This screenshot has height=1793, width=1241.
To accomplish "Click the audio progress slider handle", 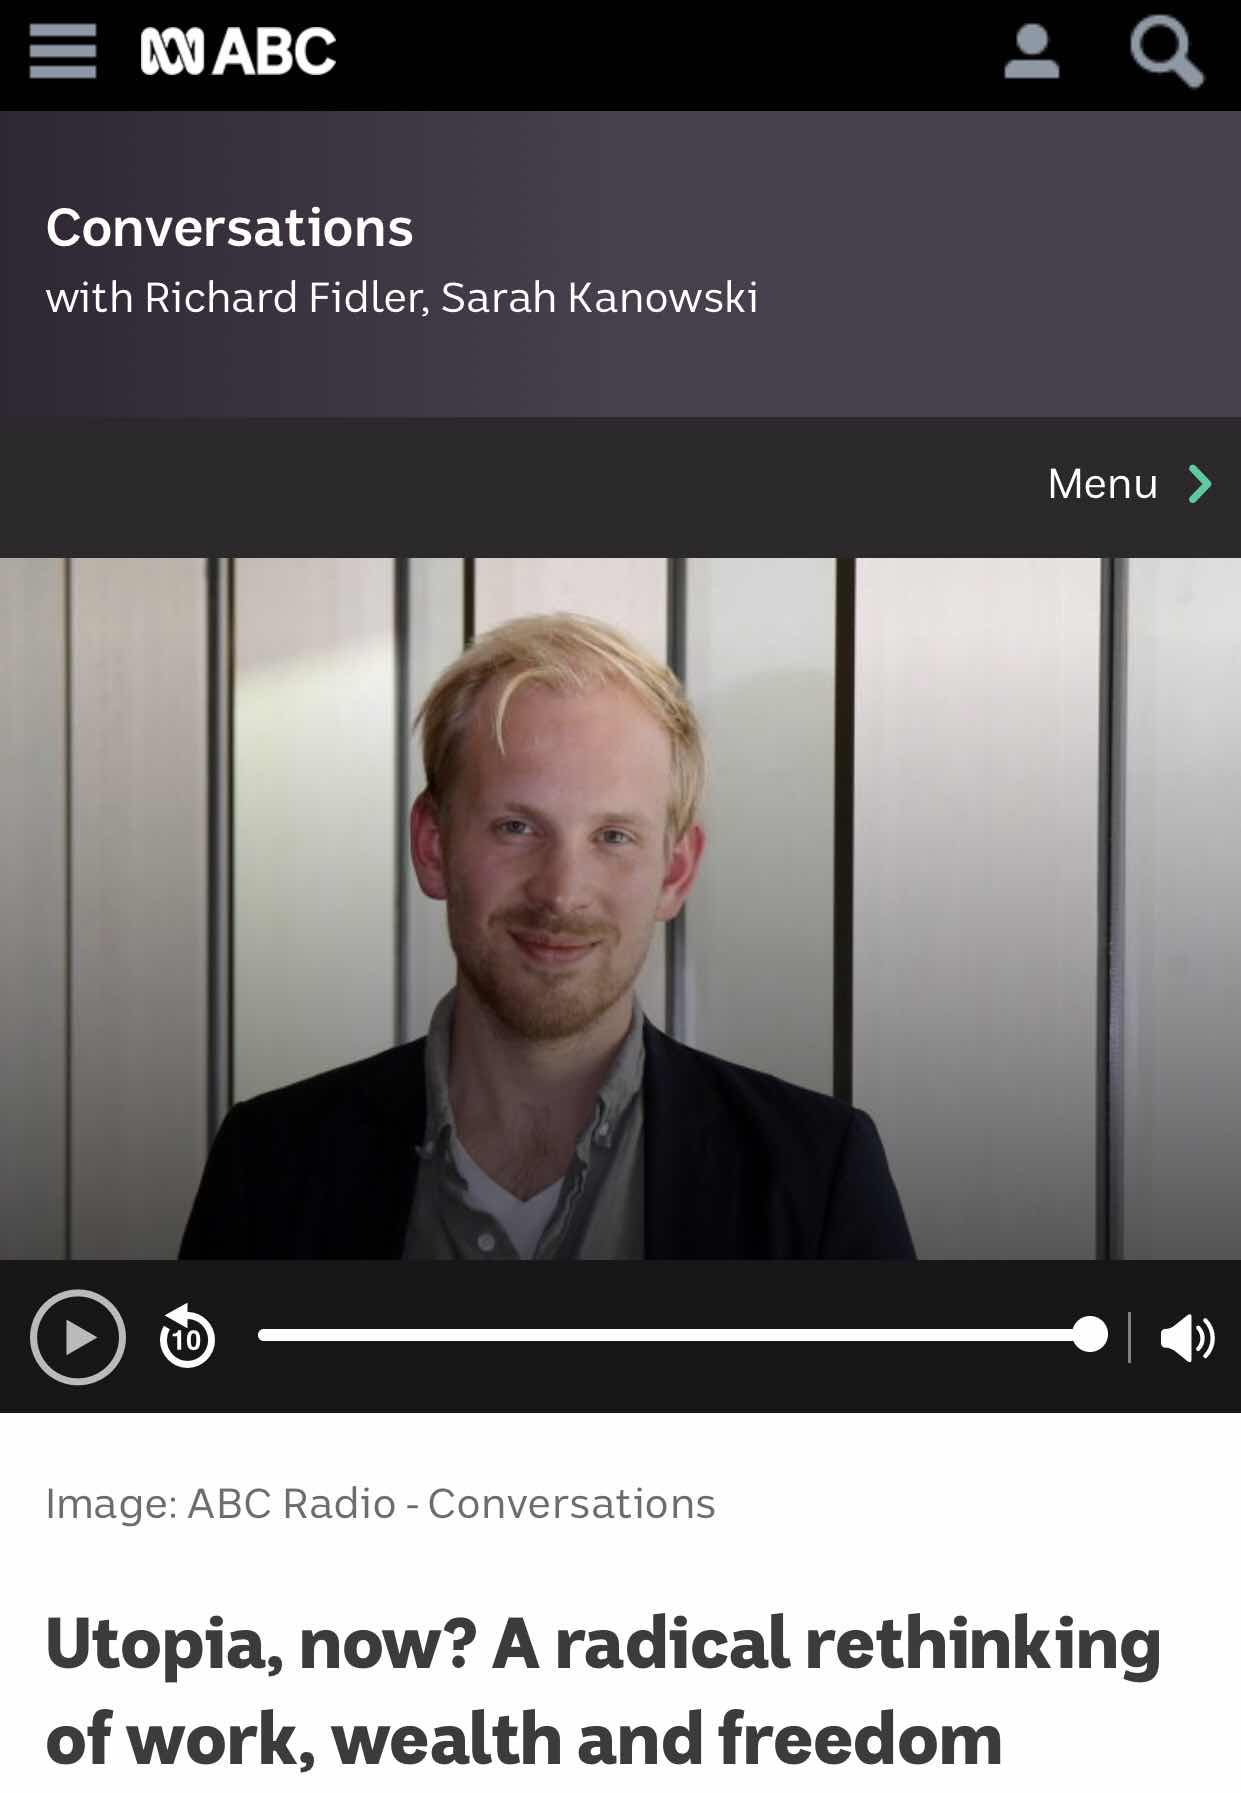I will pos(1089,1335).
